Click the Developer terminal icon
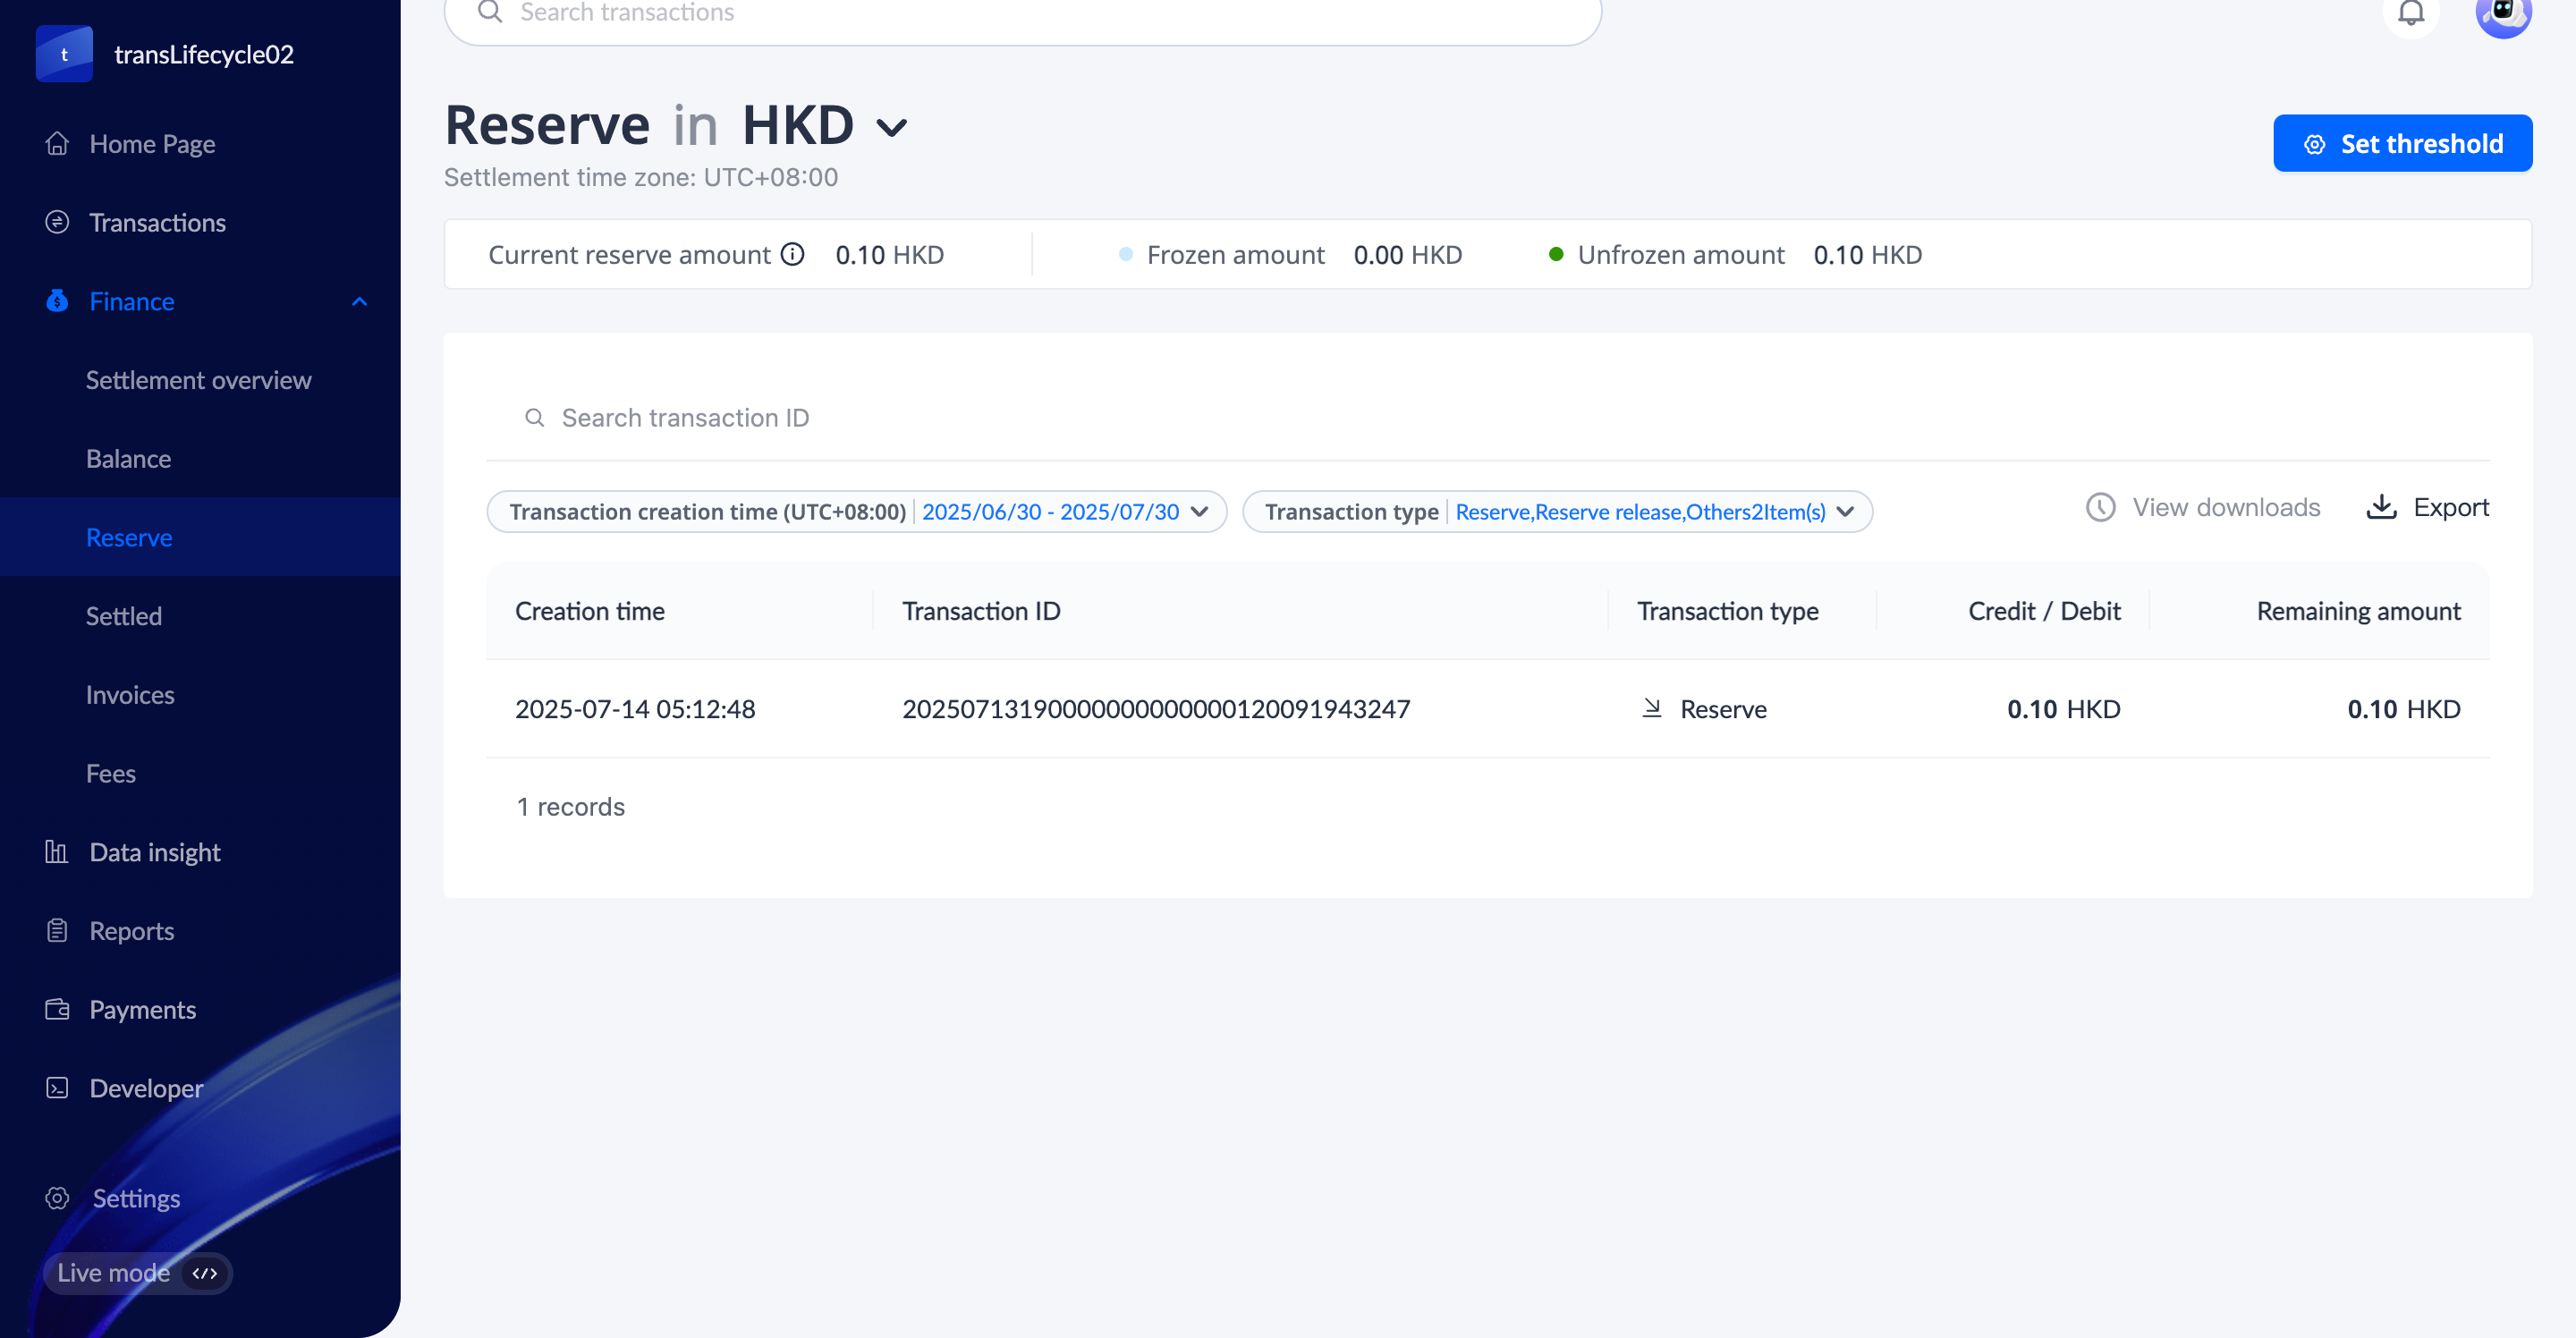Screen dimensions: 2576x1338 tap(57, 1087)
